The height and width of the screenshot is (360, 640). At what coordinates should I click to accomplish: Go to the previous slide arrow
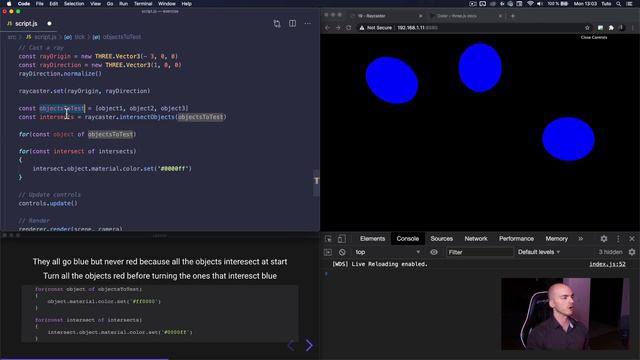291,346
